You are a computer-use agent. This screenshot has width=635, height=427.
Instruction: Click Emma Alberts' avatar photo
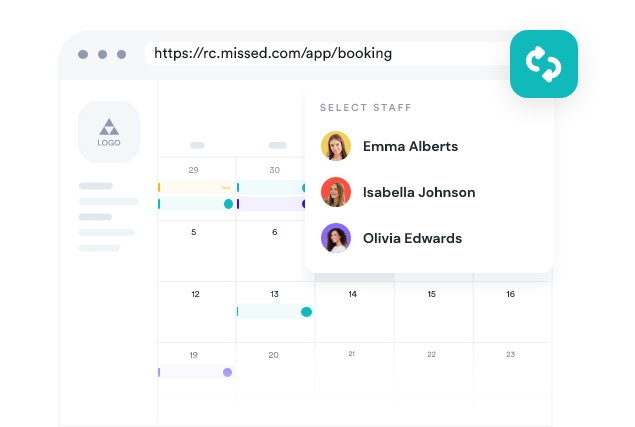tap(336, 146)
